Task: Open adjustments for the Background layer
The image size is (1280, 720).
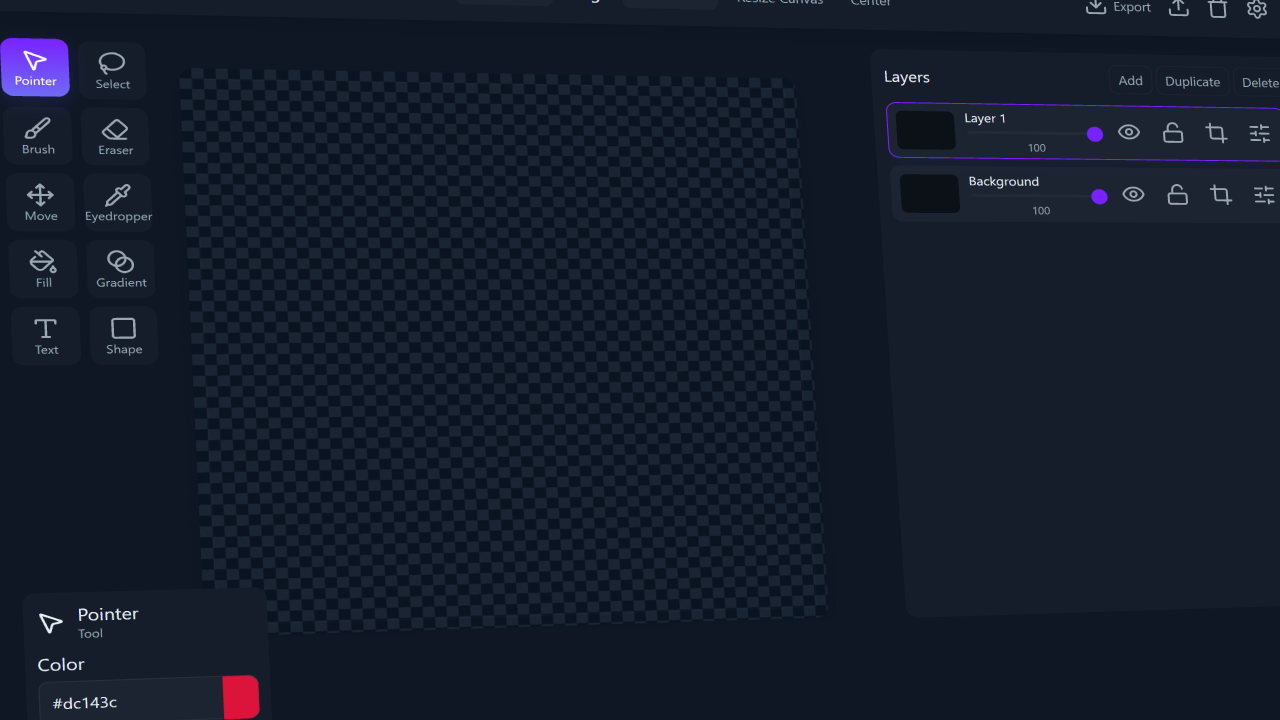Action: (x=1264, y=195)
